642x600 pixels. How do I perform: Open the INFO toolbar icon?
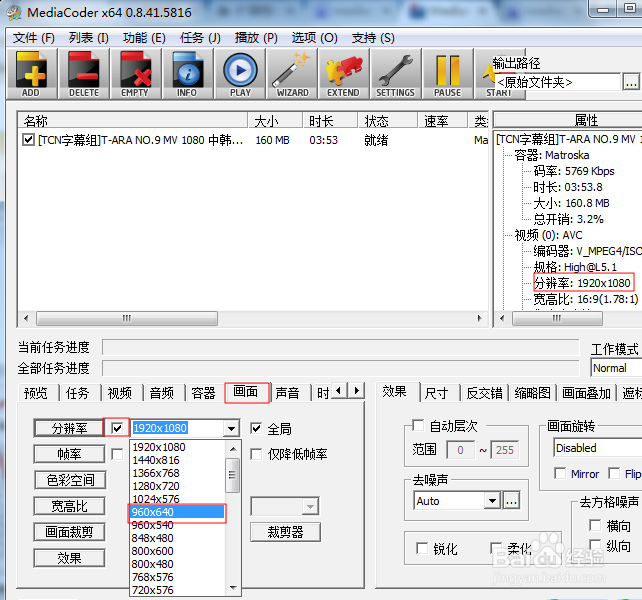(187, 73)
